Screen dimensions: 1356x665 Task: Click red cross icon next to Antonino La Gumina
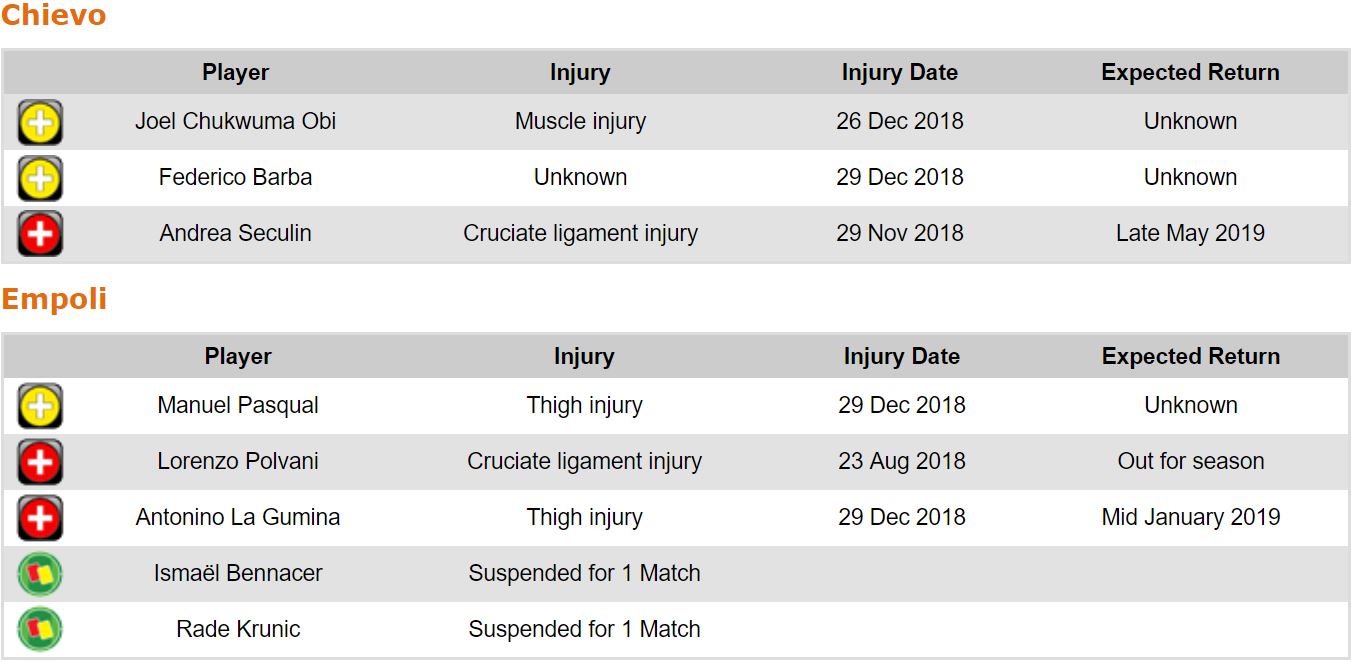tap(40, 519)
